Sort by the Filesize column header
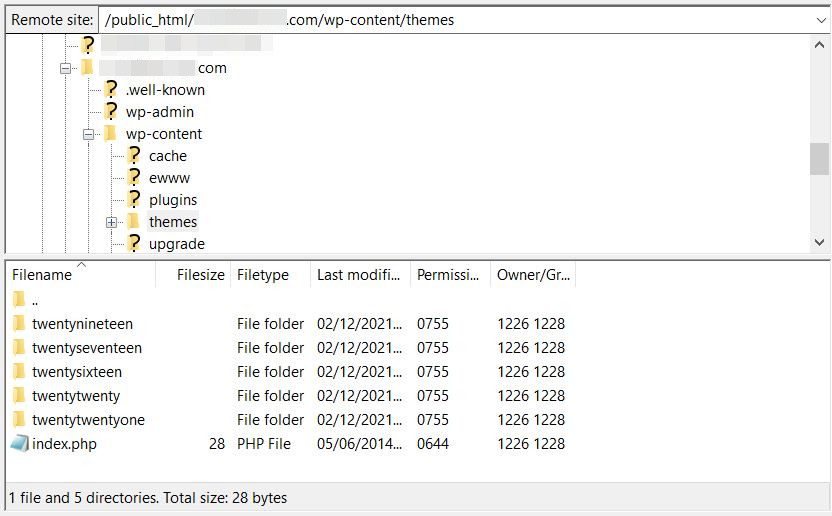 [200, 275]
